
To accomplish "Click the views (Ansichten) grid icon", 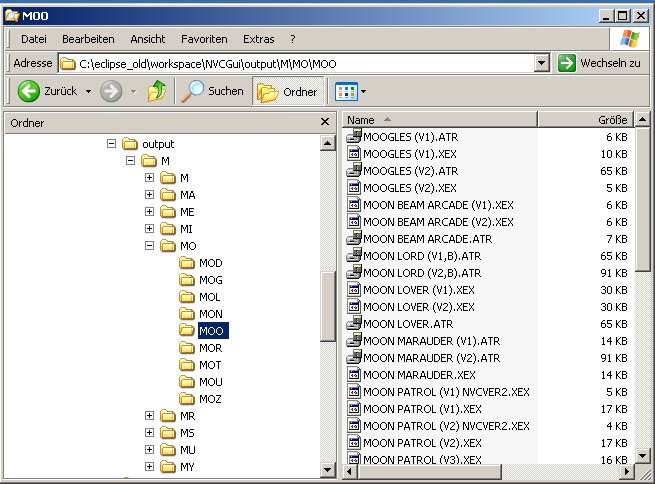I will tap(346, 91).
